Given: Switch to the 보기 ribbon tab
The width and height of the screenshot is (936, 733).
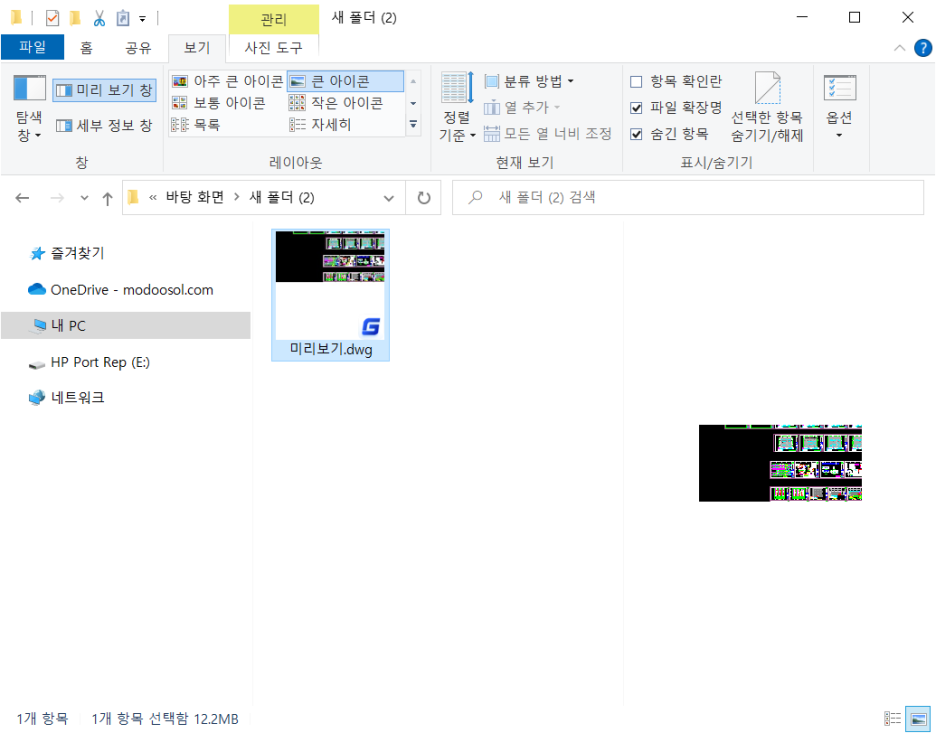Looking at the screenshot, I should pyautogui.click(x=197, y=47).
